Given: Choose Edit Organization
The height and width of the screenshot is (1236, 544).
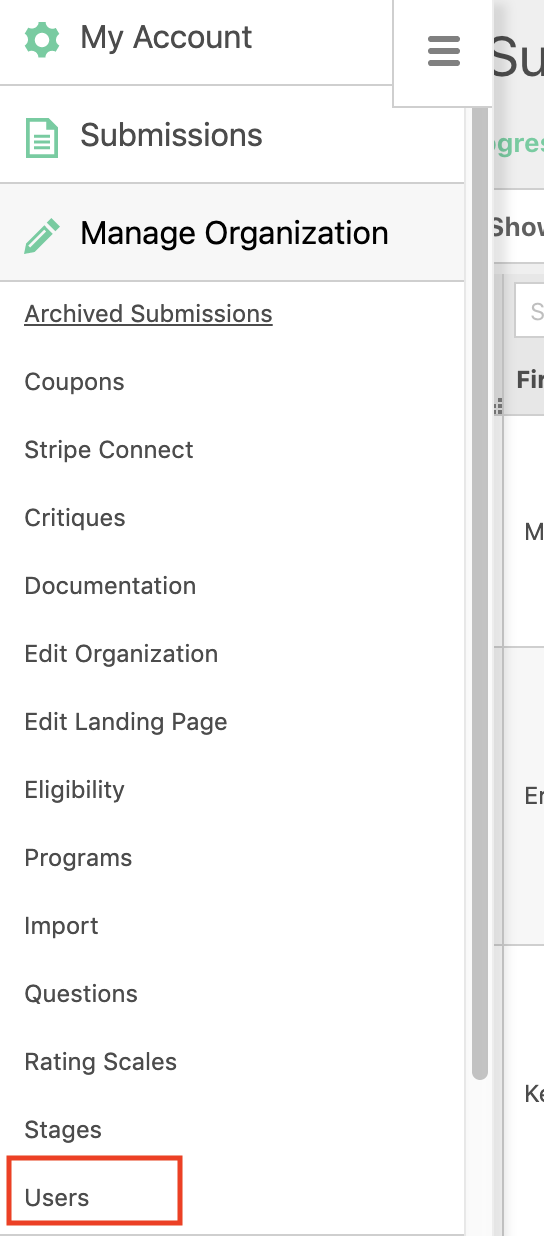Looking at the screenshot, I should tap(121, 654).
